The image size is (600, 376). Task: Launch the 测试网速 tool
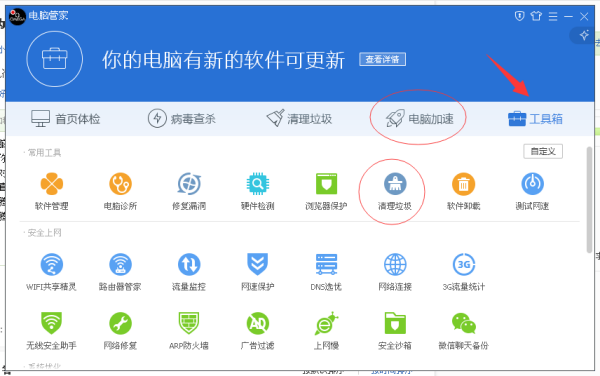532,191
